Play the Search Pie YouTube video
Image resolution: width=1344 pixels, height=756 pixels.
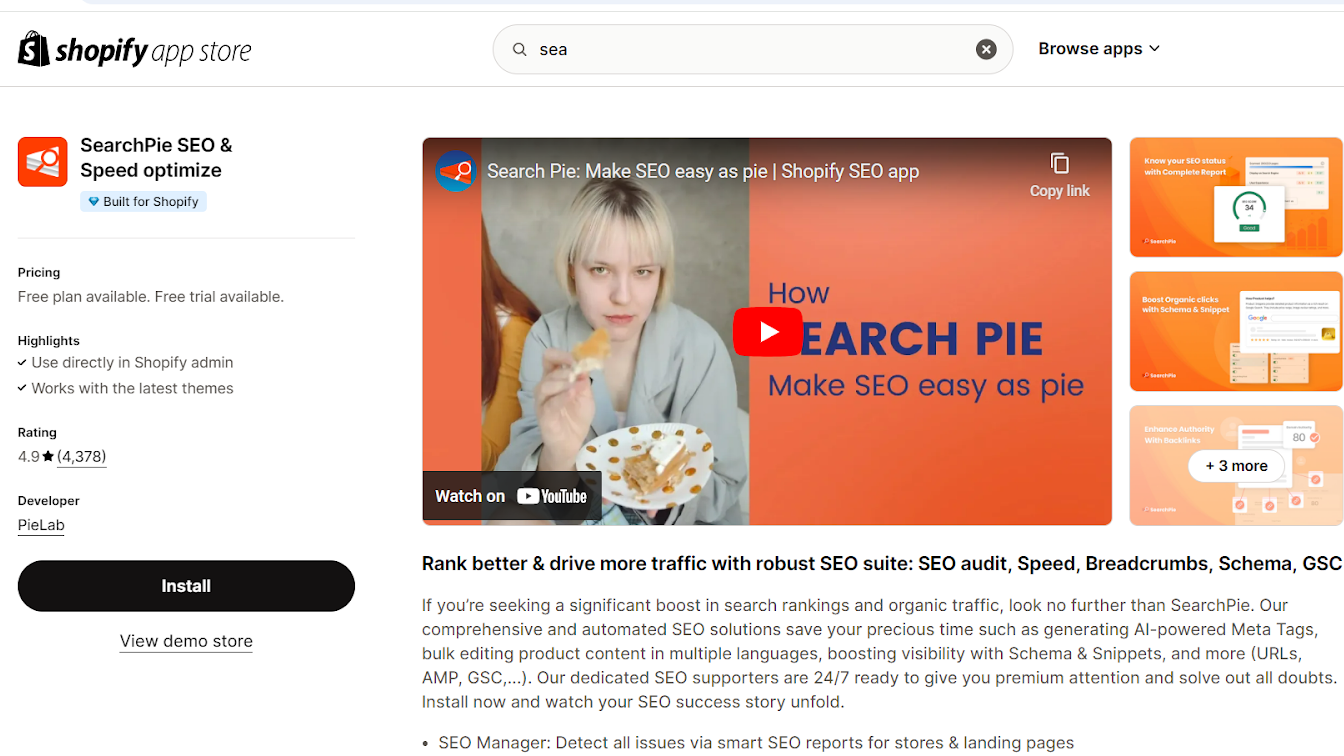[767, 332]
